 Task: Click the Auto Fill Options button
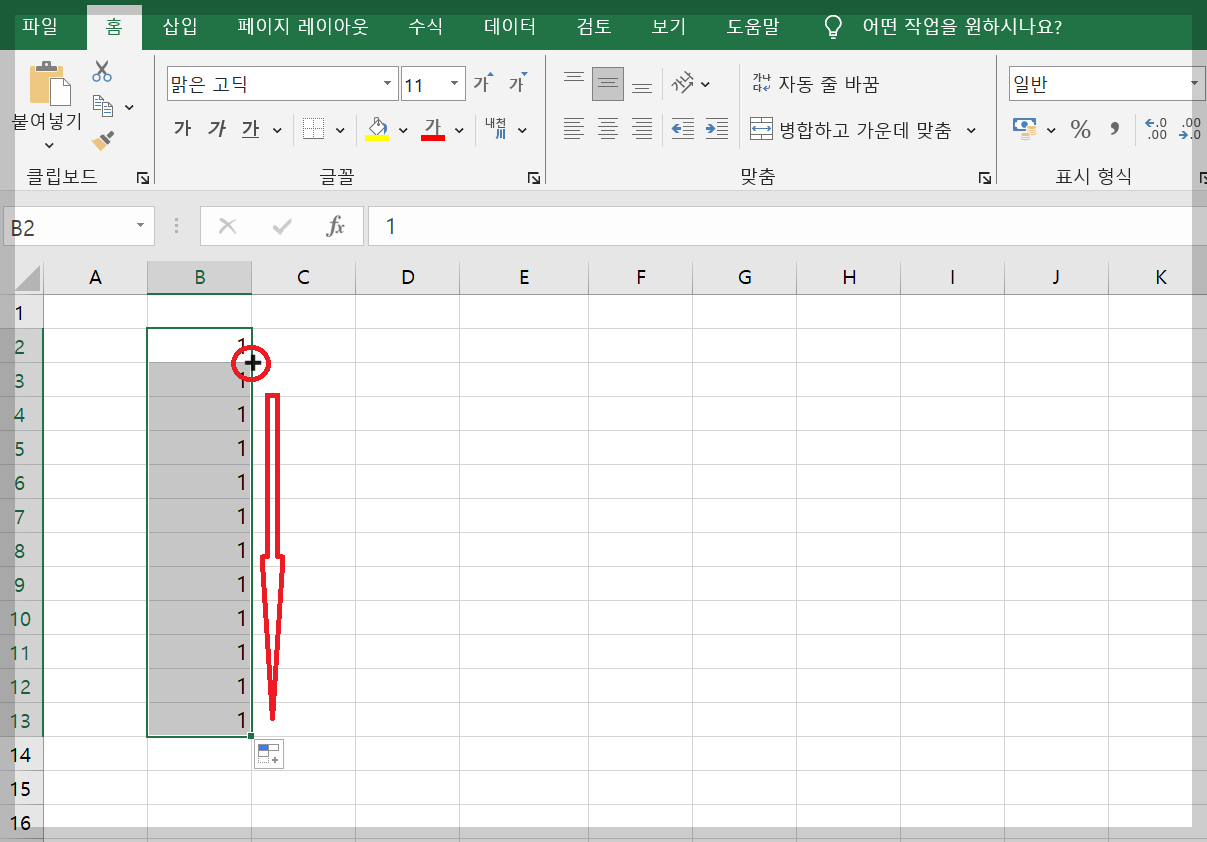pyautogui.click(x=269, y=754)
